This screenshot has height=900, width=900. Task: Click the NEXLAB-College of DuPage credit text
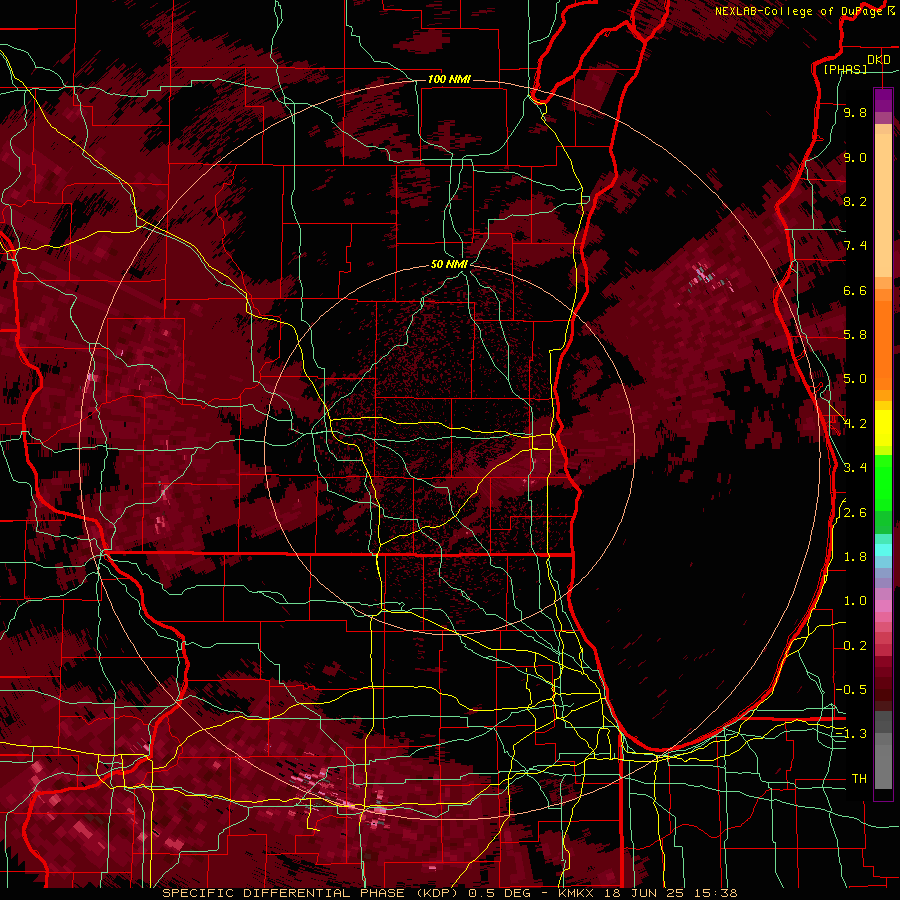(800, 11)
